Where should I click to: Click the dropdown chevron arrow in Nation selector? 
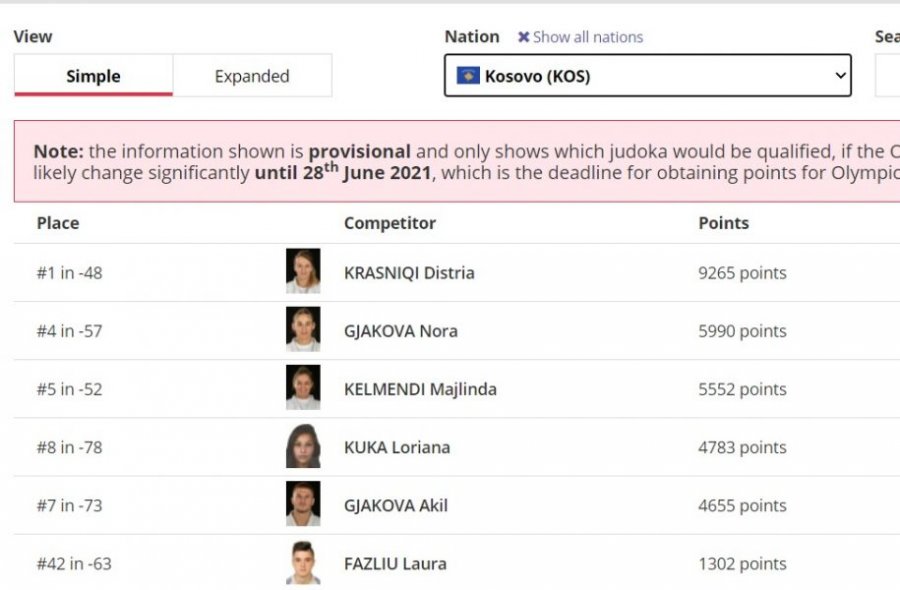point(840,75)
